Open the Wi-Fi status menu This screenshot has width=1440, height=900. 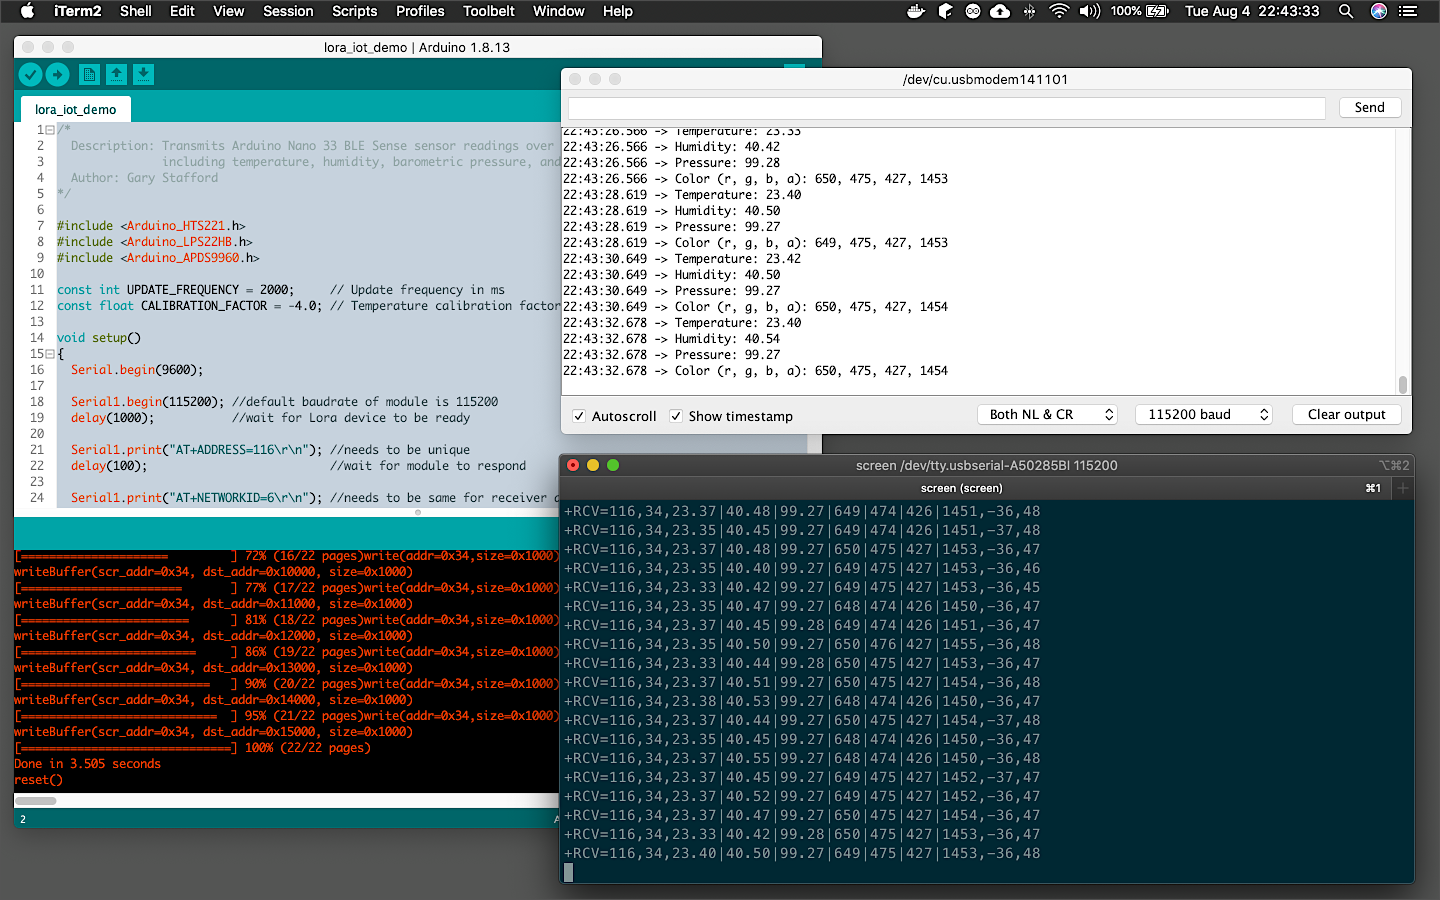point(1059,11)
